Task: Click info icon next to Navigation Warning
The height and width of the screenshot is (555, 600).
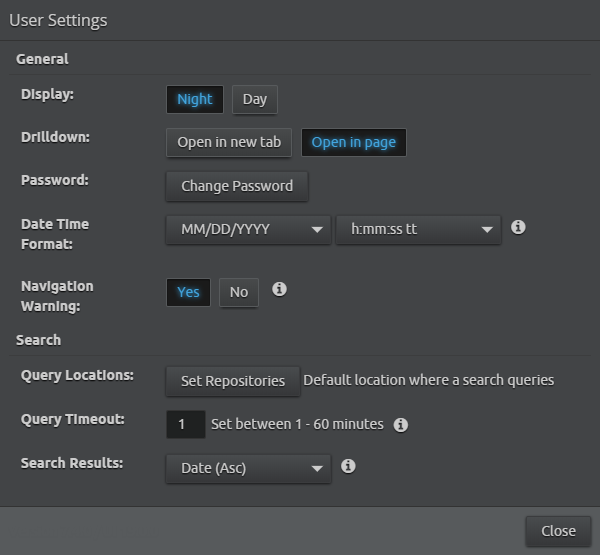Action: [x=279, y=290]
